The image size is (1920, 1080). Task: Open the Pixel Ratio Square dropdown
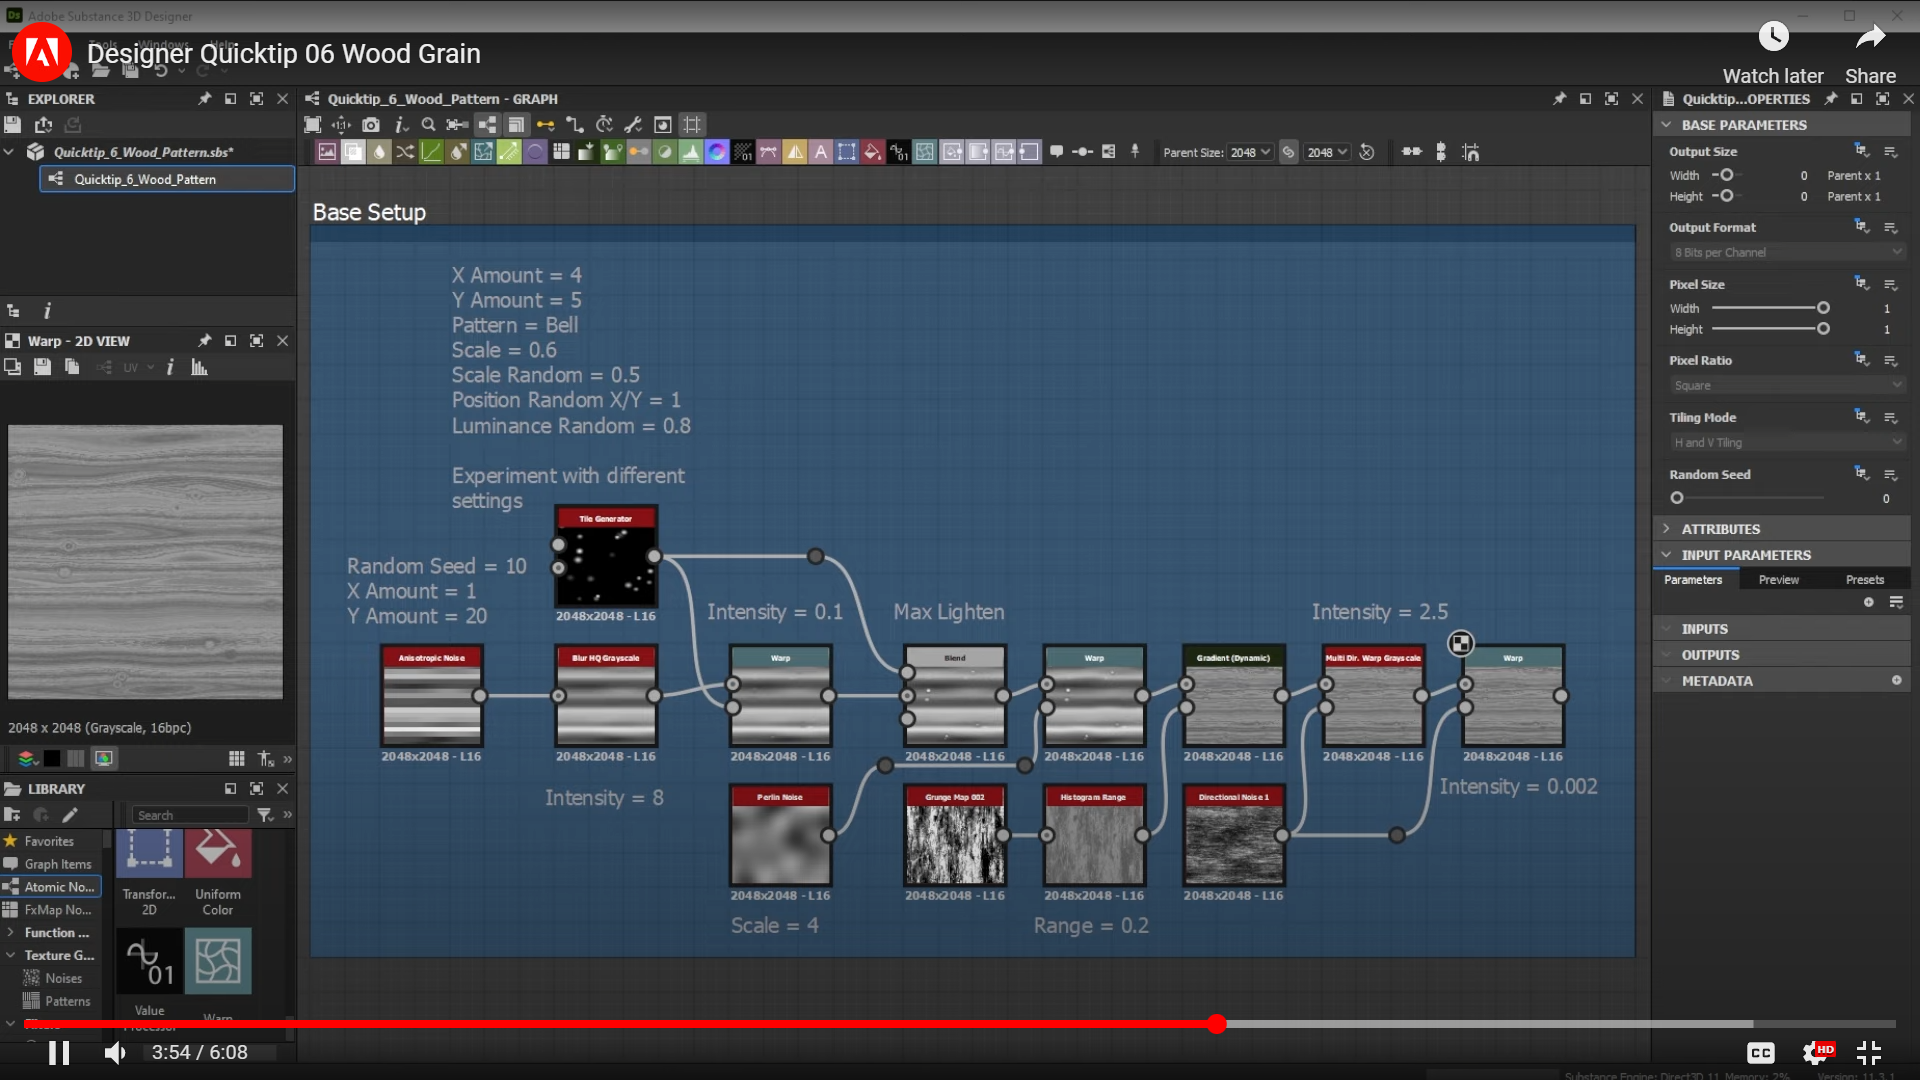(x=1787, y=386)
